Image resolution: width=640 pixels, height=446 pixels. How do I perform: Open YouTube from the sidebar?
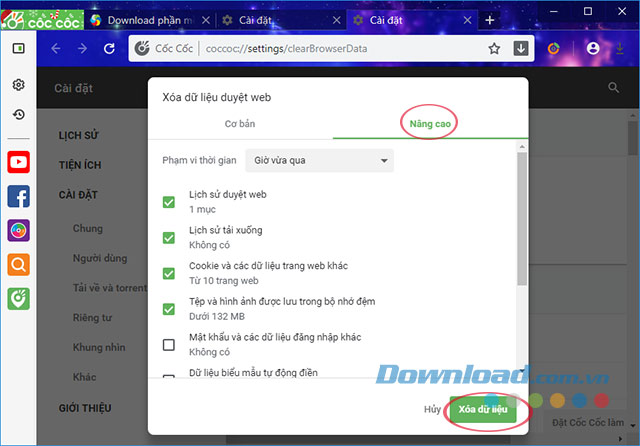(x=18, y=162)
